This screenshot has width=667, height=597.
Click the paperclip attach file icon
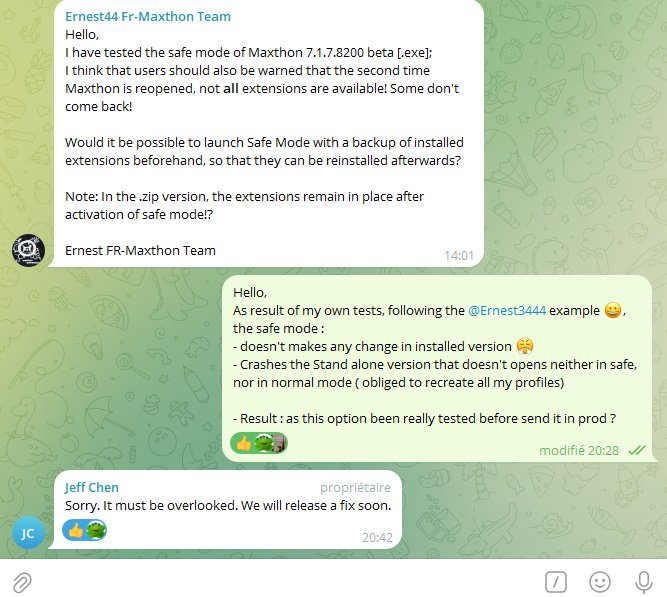[x=22, y=582]
